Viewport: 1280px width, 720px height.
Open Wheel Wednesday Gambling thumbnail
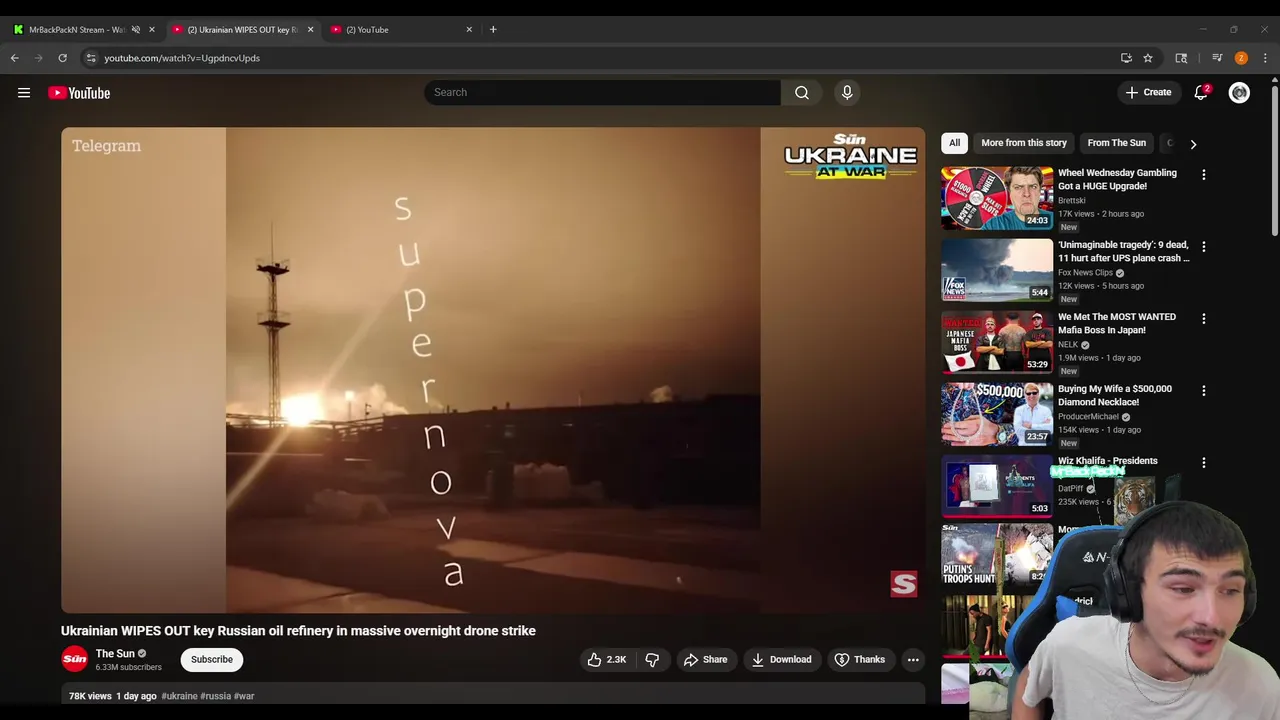tap(997, 198)
